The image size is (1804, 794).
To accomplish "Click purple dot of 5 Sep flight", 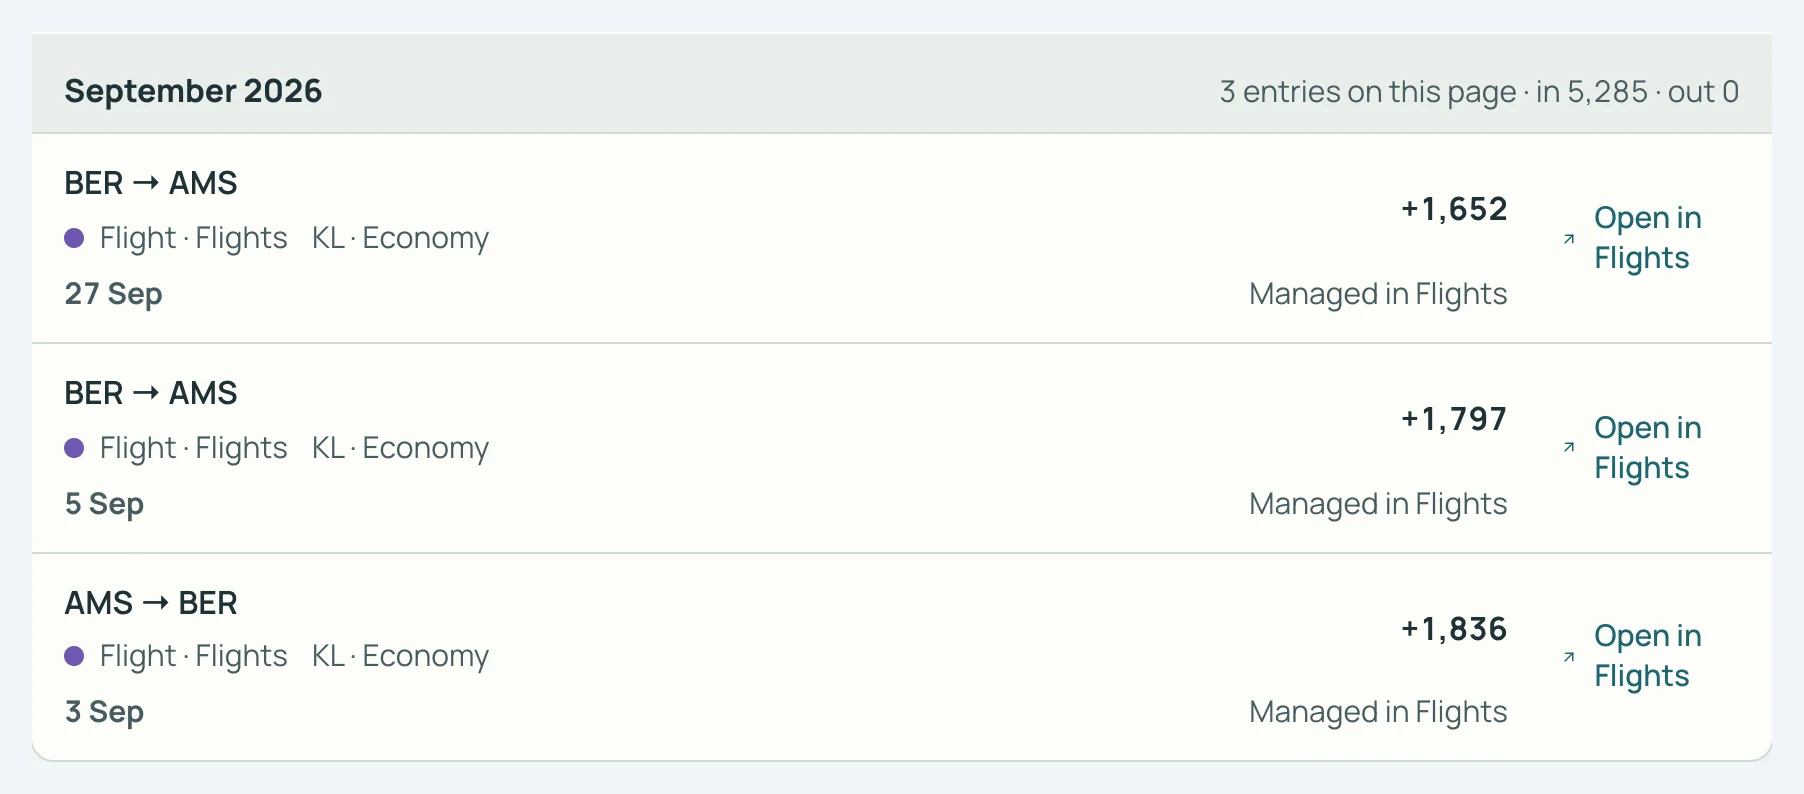I will click(x=74, y=448).
